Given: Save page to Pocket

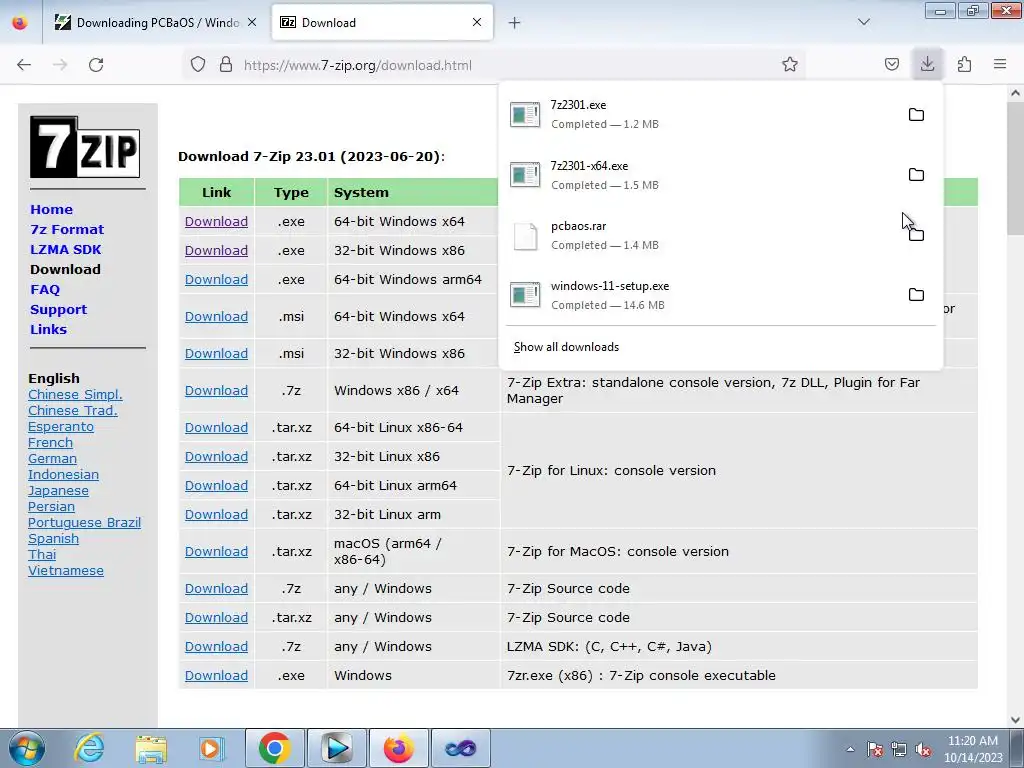Looking at the screenshot, I should tap(891, 65).
